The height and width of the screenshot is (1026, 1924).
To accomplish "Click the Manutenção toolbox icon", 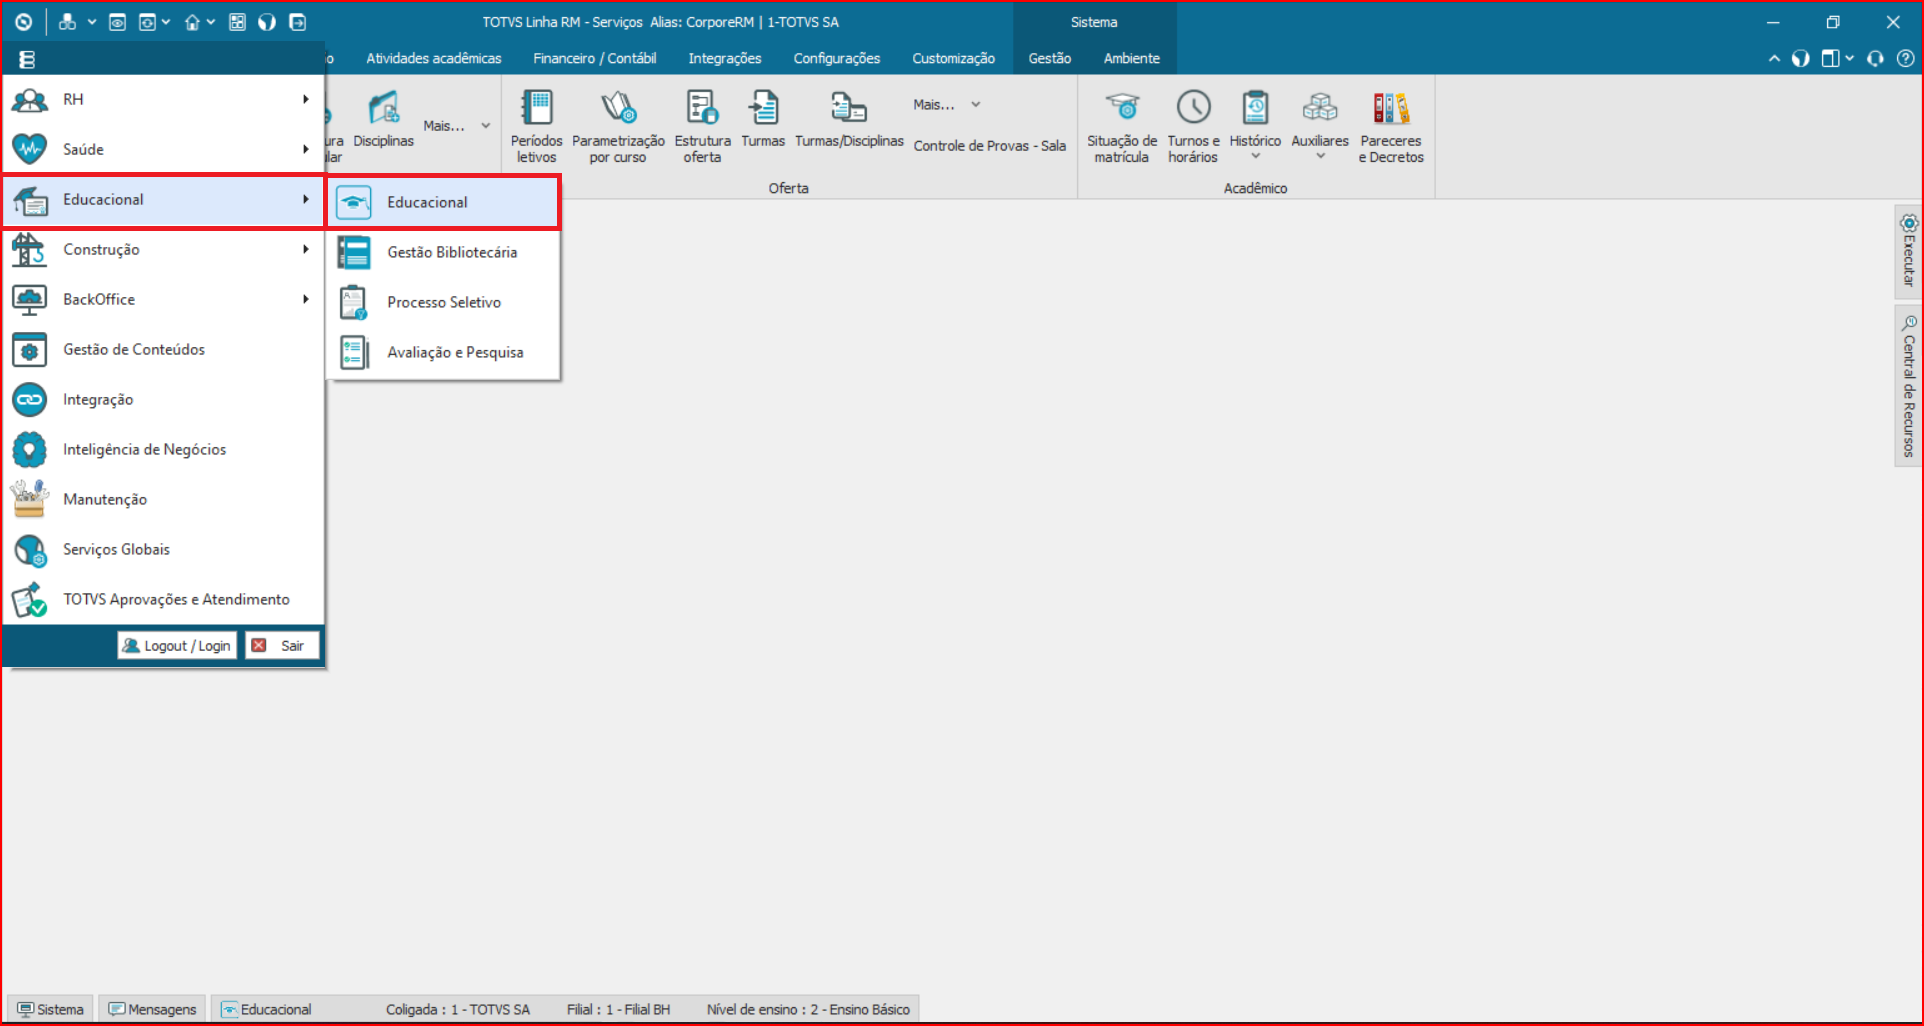I will (29, 499).
